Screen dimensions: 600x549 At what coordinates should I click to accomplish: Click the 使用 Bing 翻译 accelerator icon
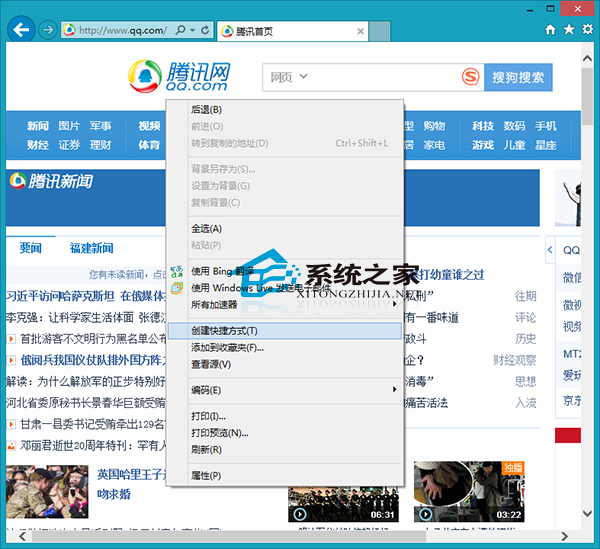(x=177, y=271)
